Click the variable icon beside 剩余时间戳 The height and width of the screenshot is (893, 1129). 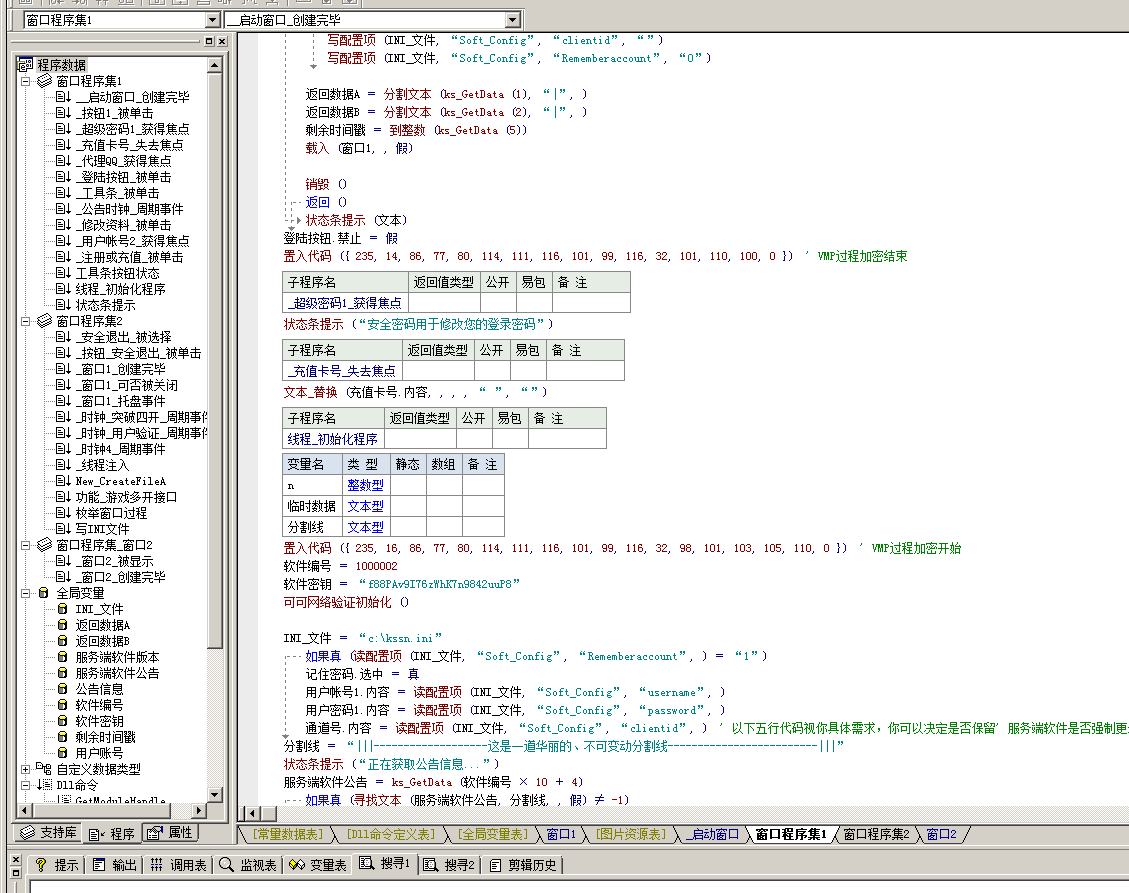63,737
